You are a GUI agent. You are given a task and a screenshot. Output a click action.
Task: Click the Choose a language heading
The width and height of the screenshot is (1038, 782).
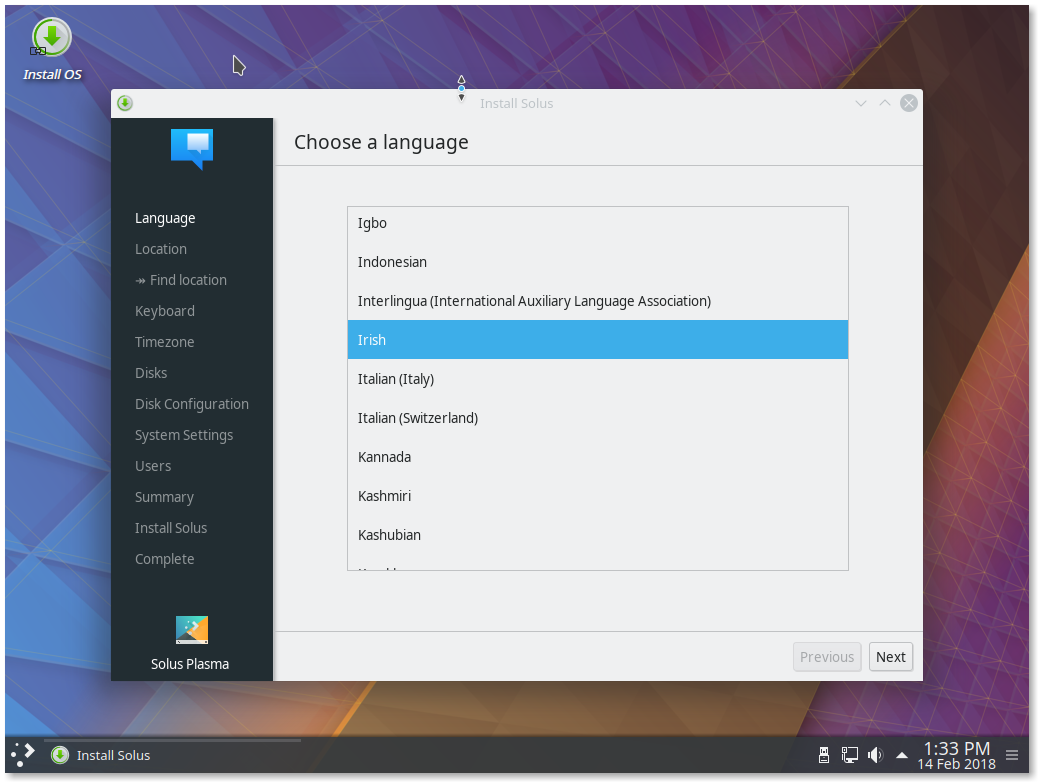[x=381, y=142]
